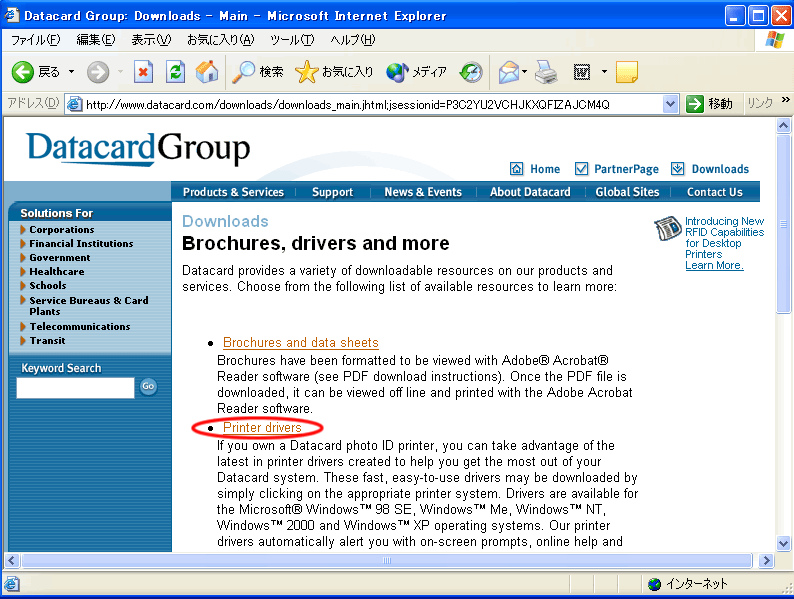Screen dimensions: 794x599
Task: Open the Global Sites navigation tab
Action: click(x=627, y=192)
